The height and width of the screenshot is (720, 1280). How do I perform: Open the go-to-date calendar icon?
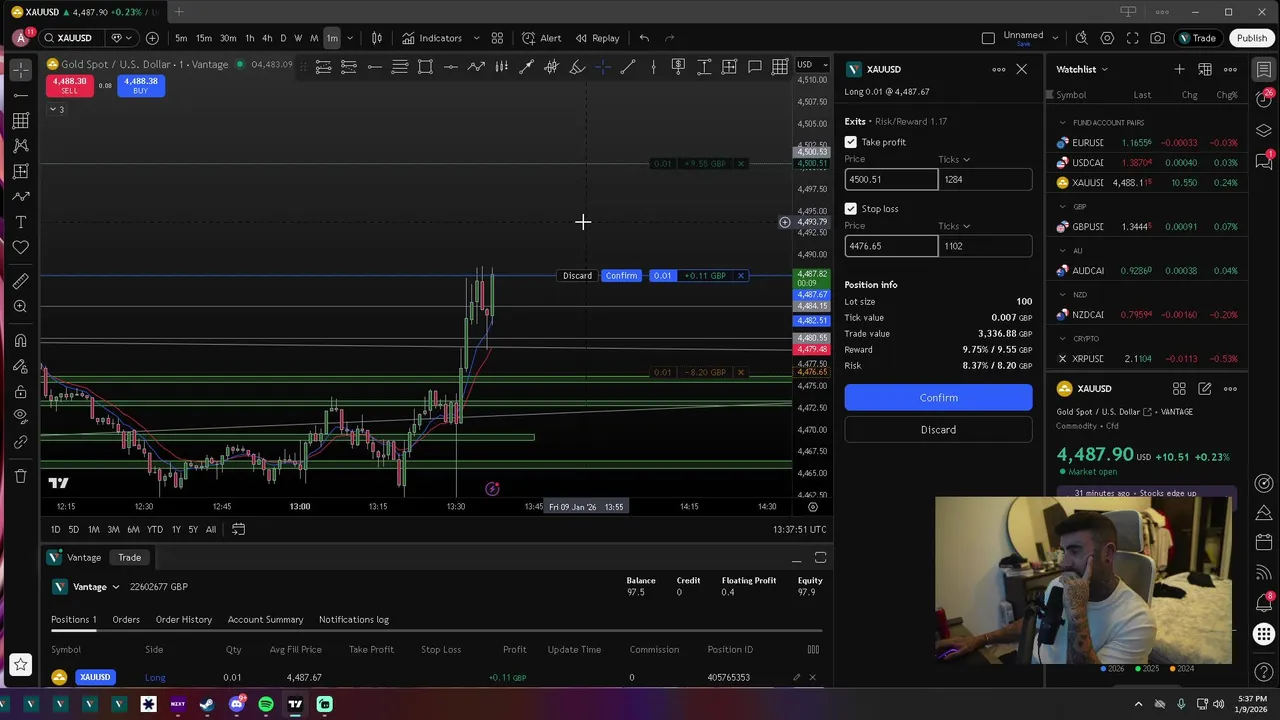[x=238, y=529]
